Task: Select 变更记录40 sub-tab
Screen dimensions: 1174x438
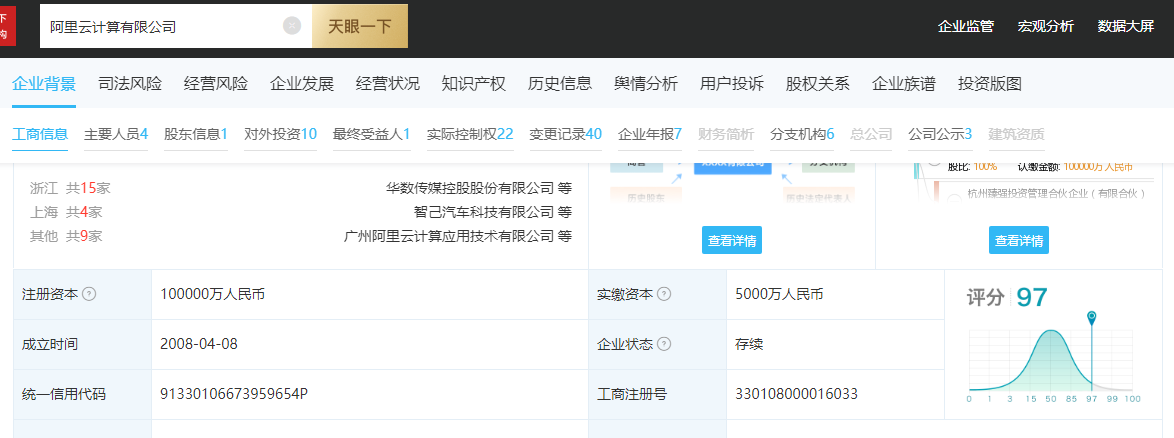Action: 565,135
